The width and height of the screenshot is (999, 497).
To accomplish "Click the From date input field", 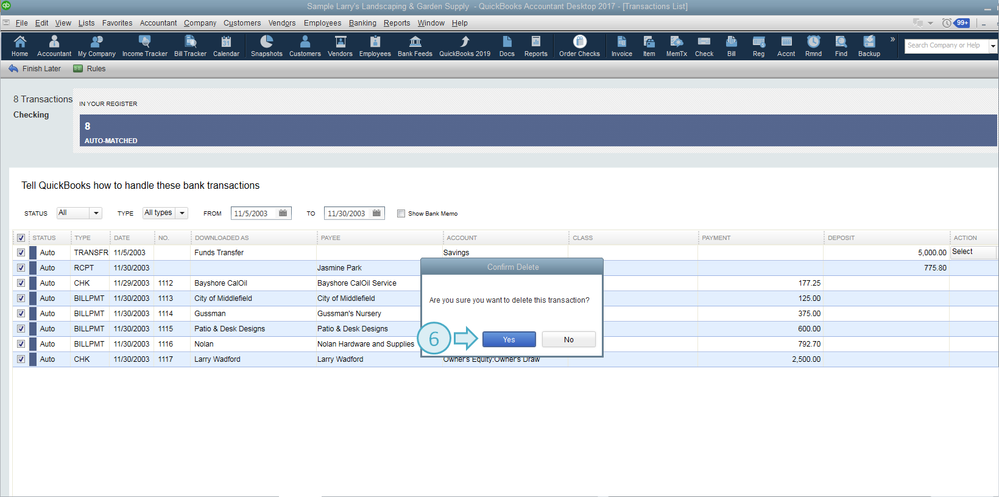I will [x=254, y=213].
